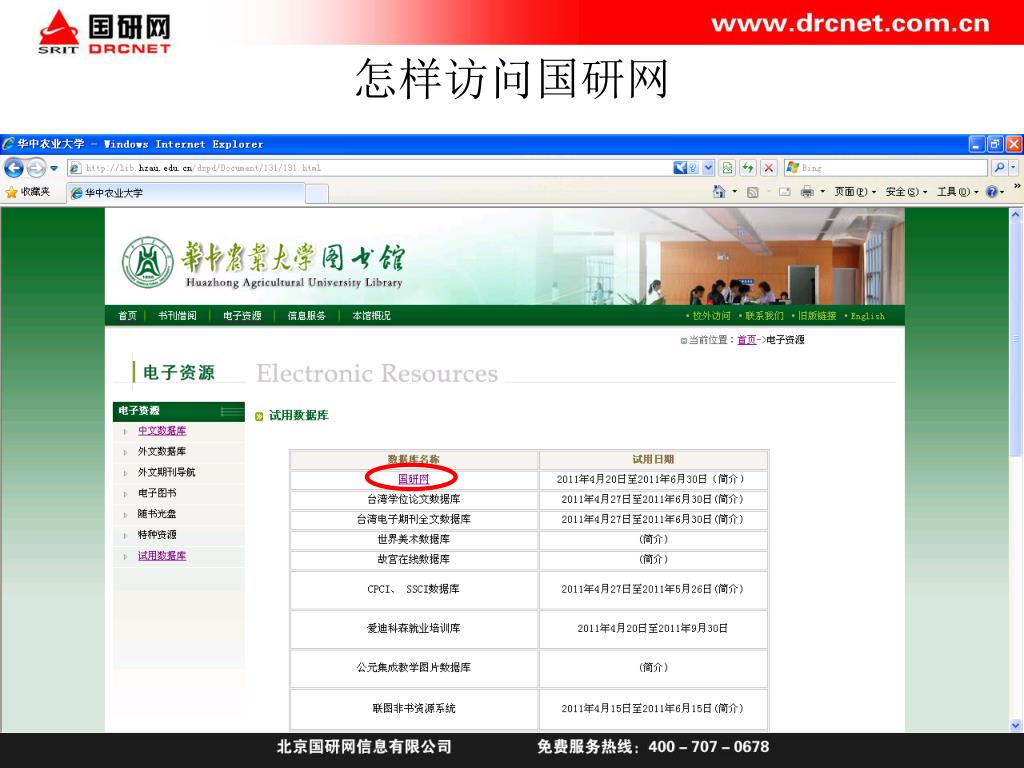Expand command bar overflow chevron »
The height and width of the screenshot is (768, 1024).
point(1016,186)
